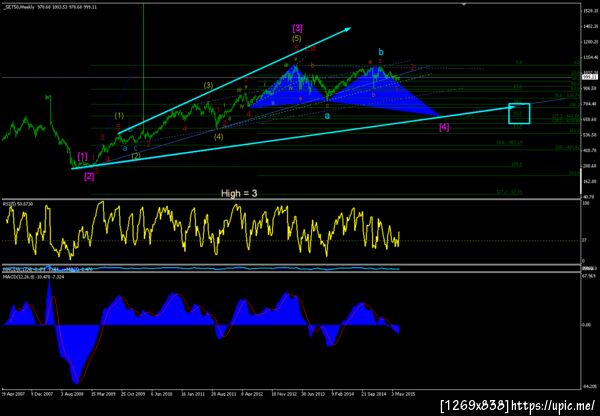Click the yellow (2) wave label
The height and width of the screenshot is (416, 600).
tap(136, 156)
